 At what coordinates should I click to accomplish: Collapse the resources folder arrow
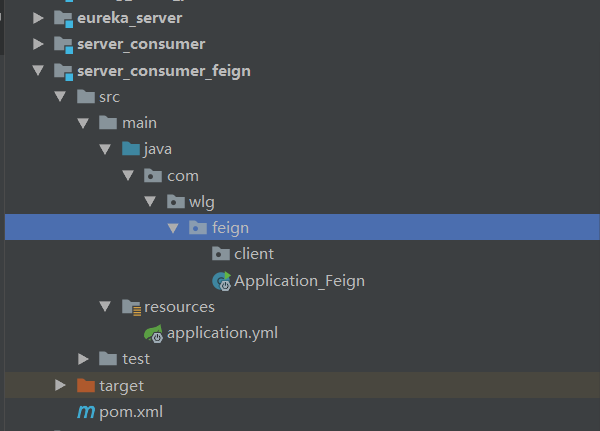point(105,306)
